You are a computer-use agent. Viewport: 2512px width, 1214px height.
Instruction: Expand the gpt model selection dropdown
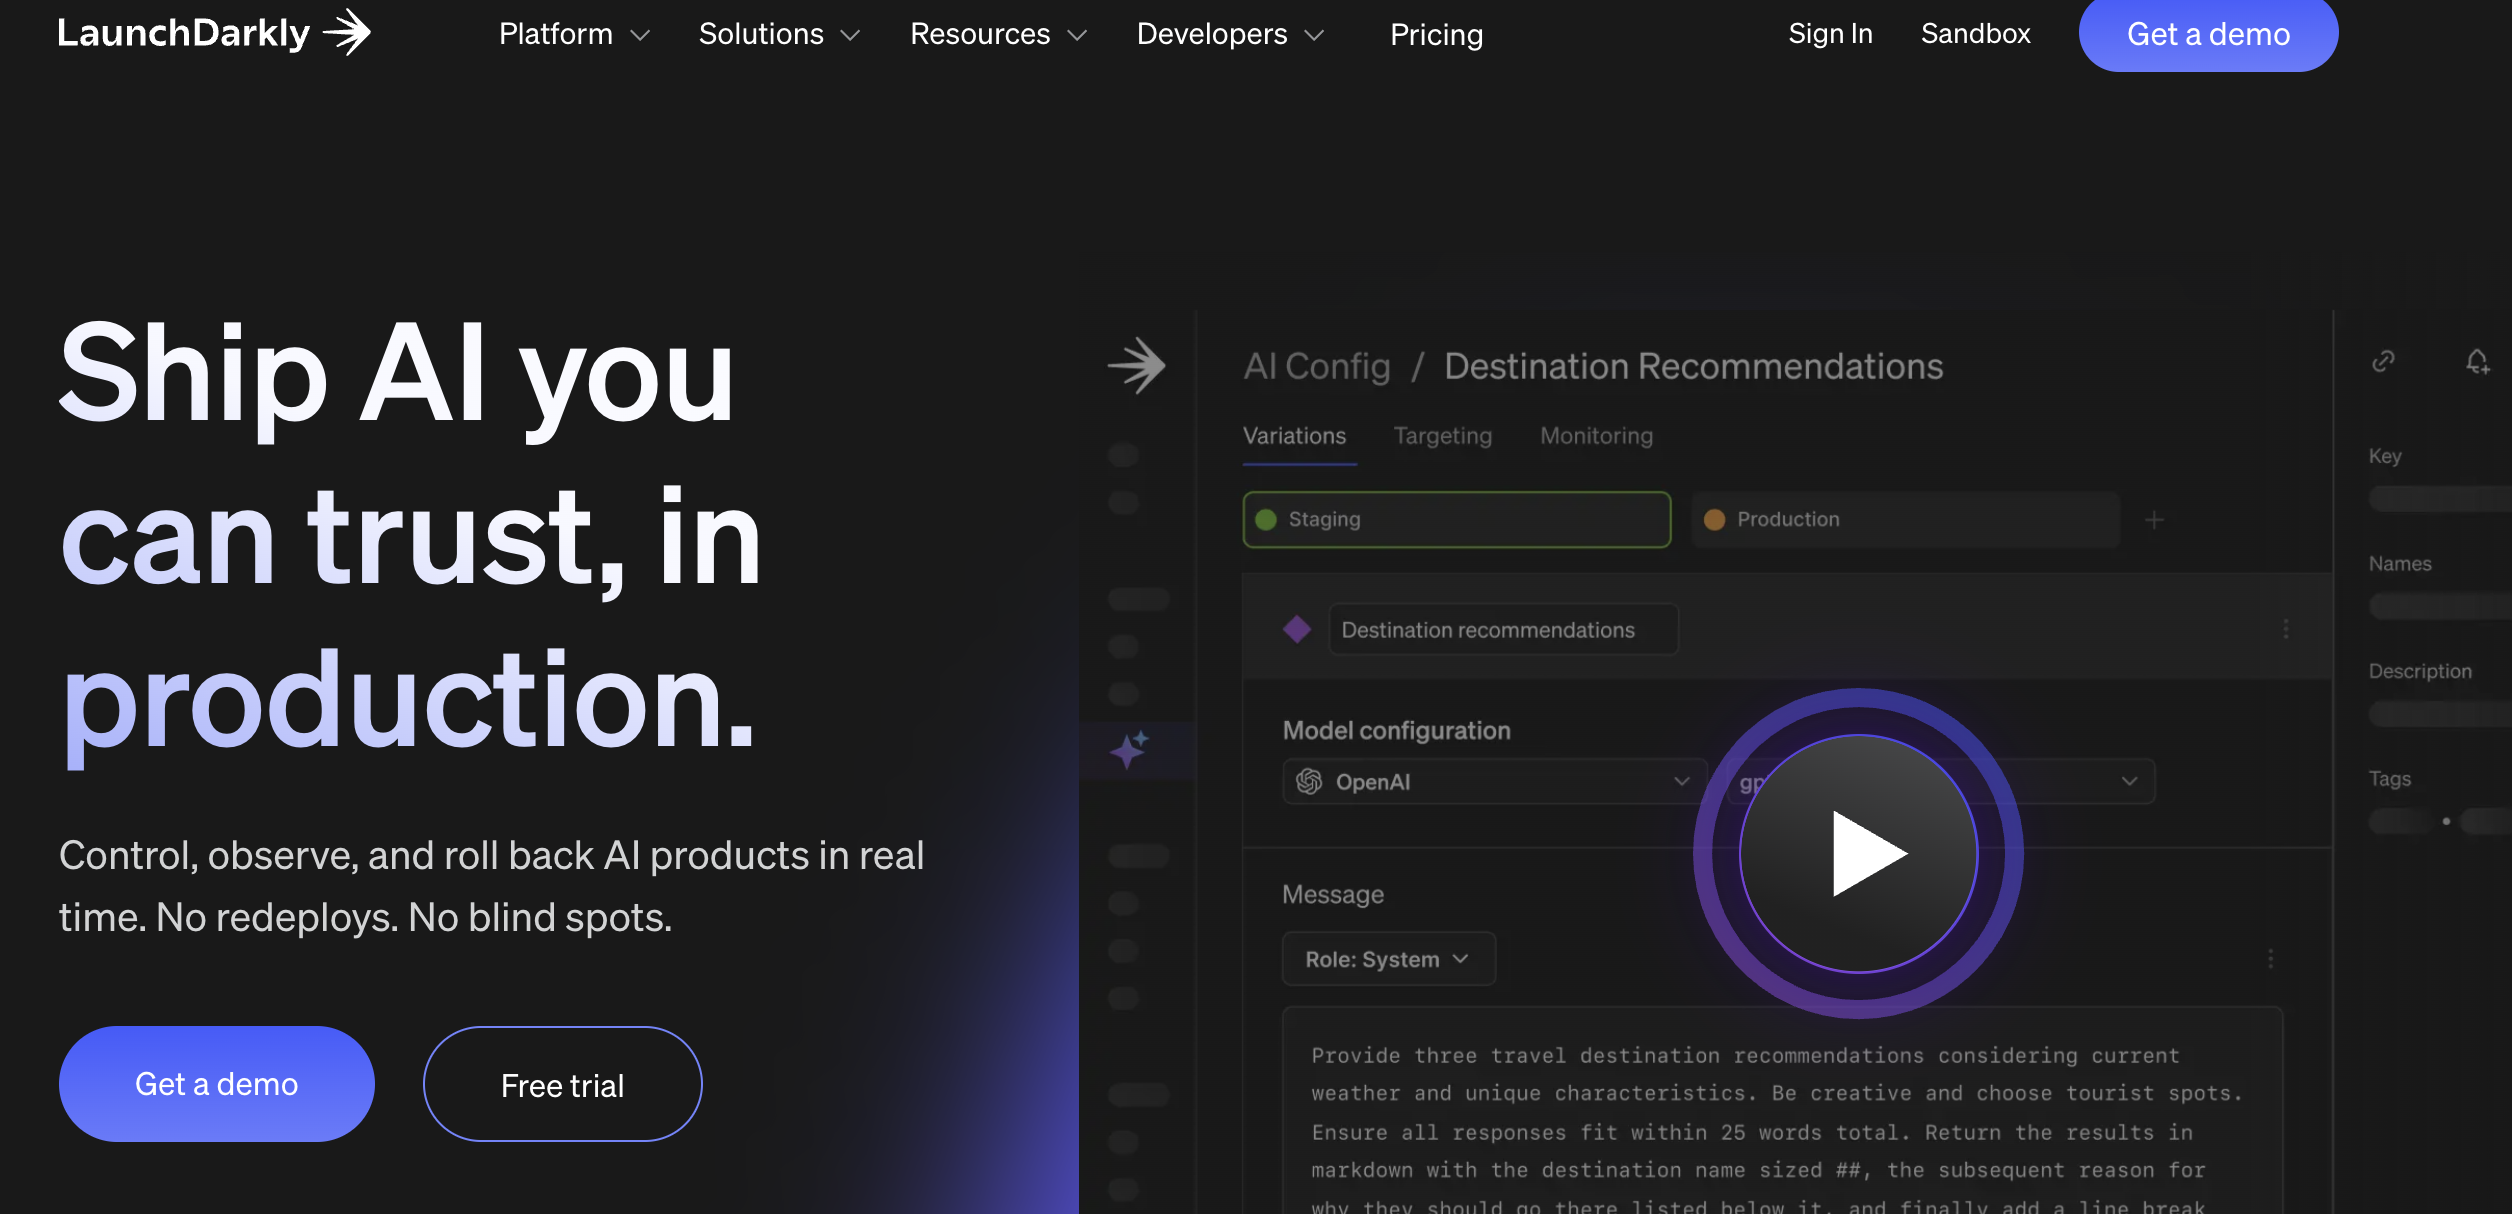2129,781
